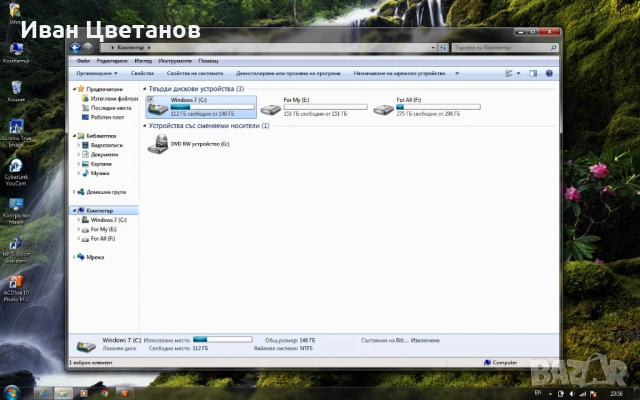The height and width of the screenshot is (400, 640).
Task: Go back with the blue Back arrow
Action: coord(75,48)
